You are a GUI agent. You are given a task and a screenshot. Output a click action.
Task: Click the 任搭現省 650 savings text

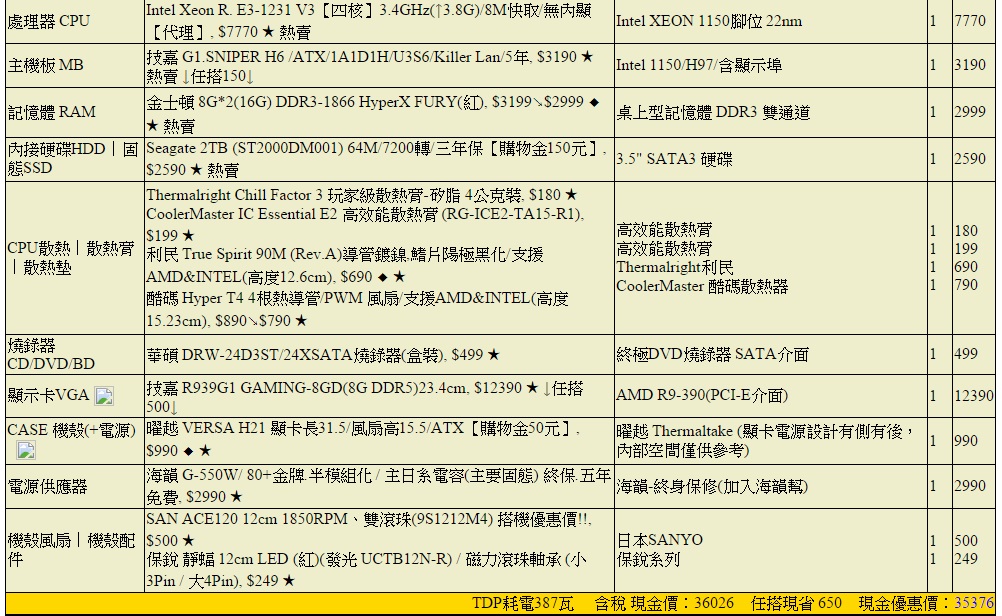pos(796,603)
